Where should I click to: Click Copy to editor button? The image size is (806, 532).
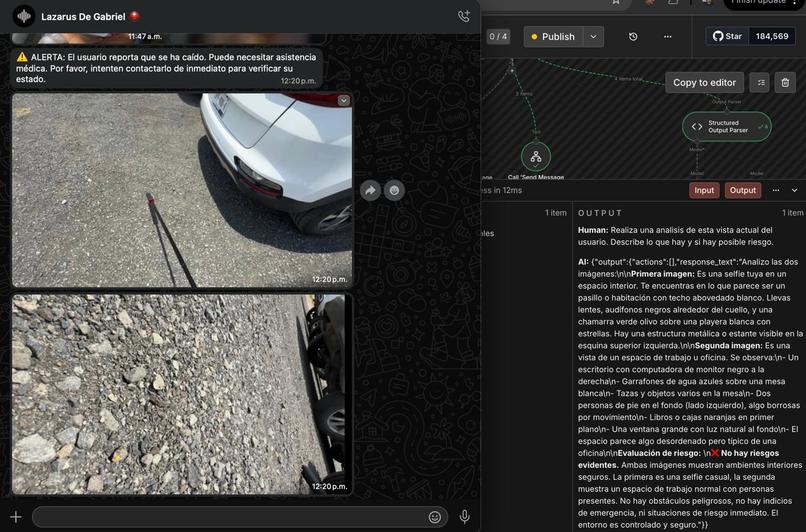[x=704, y=83]
